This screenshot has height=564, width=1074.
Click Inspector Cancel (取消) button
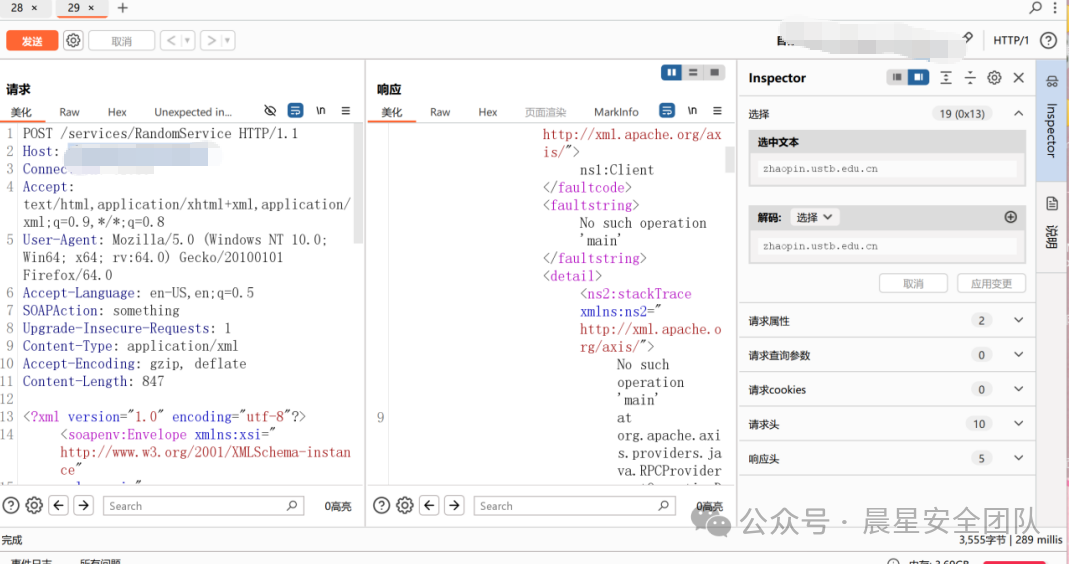point(913,283)
